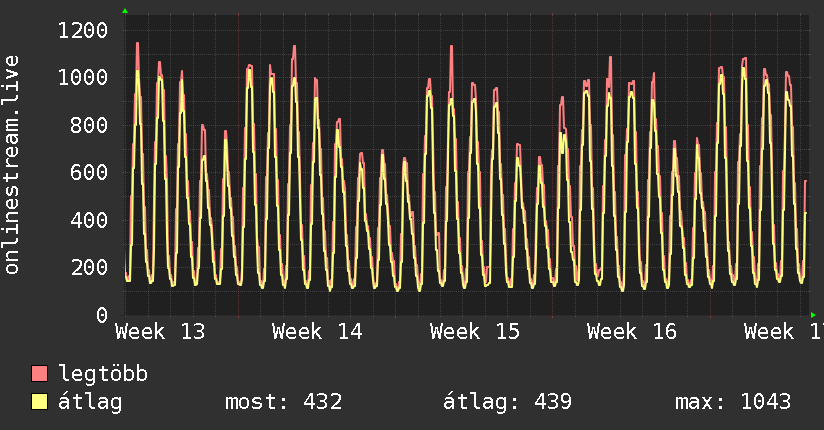The image size is (824, 430).
Task: Click the 1000 y-axis tick label
Action: click(83, 78)
